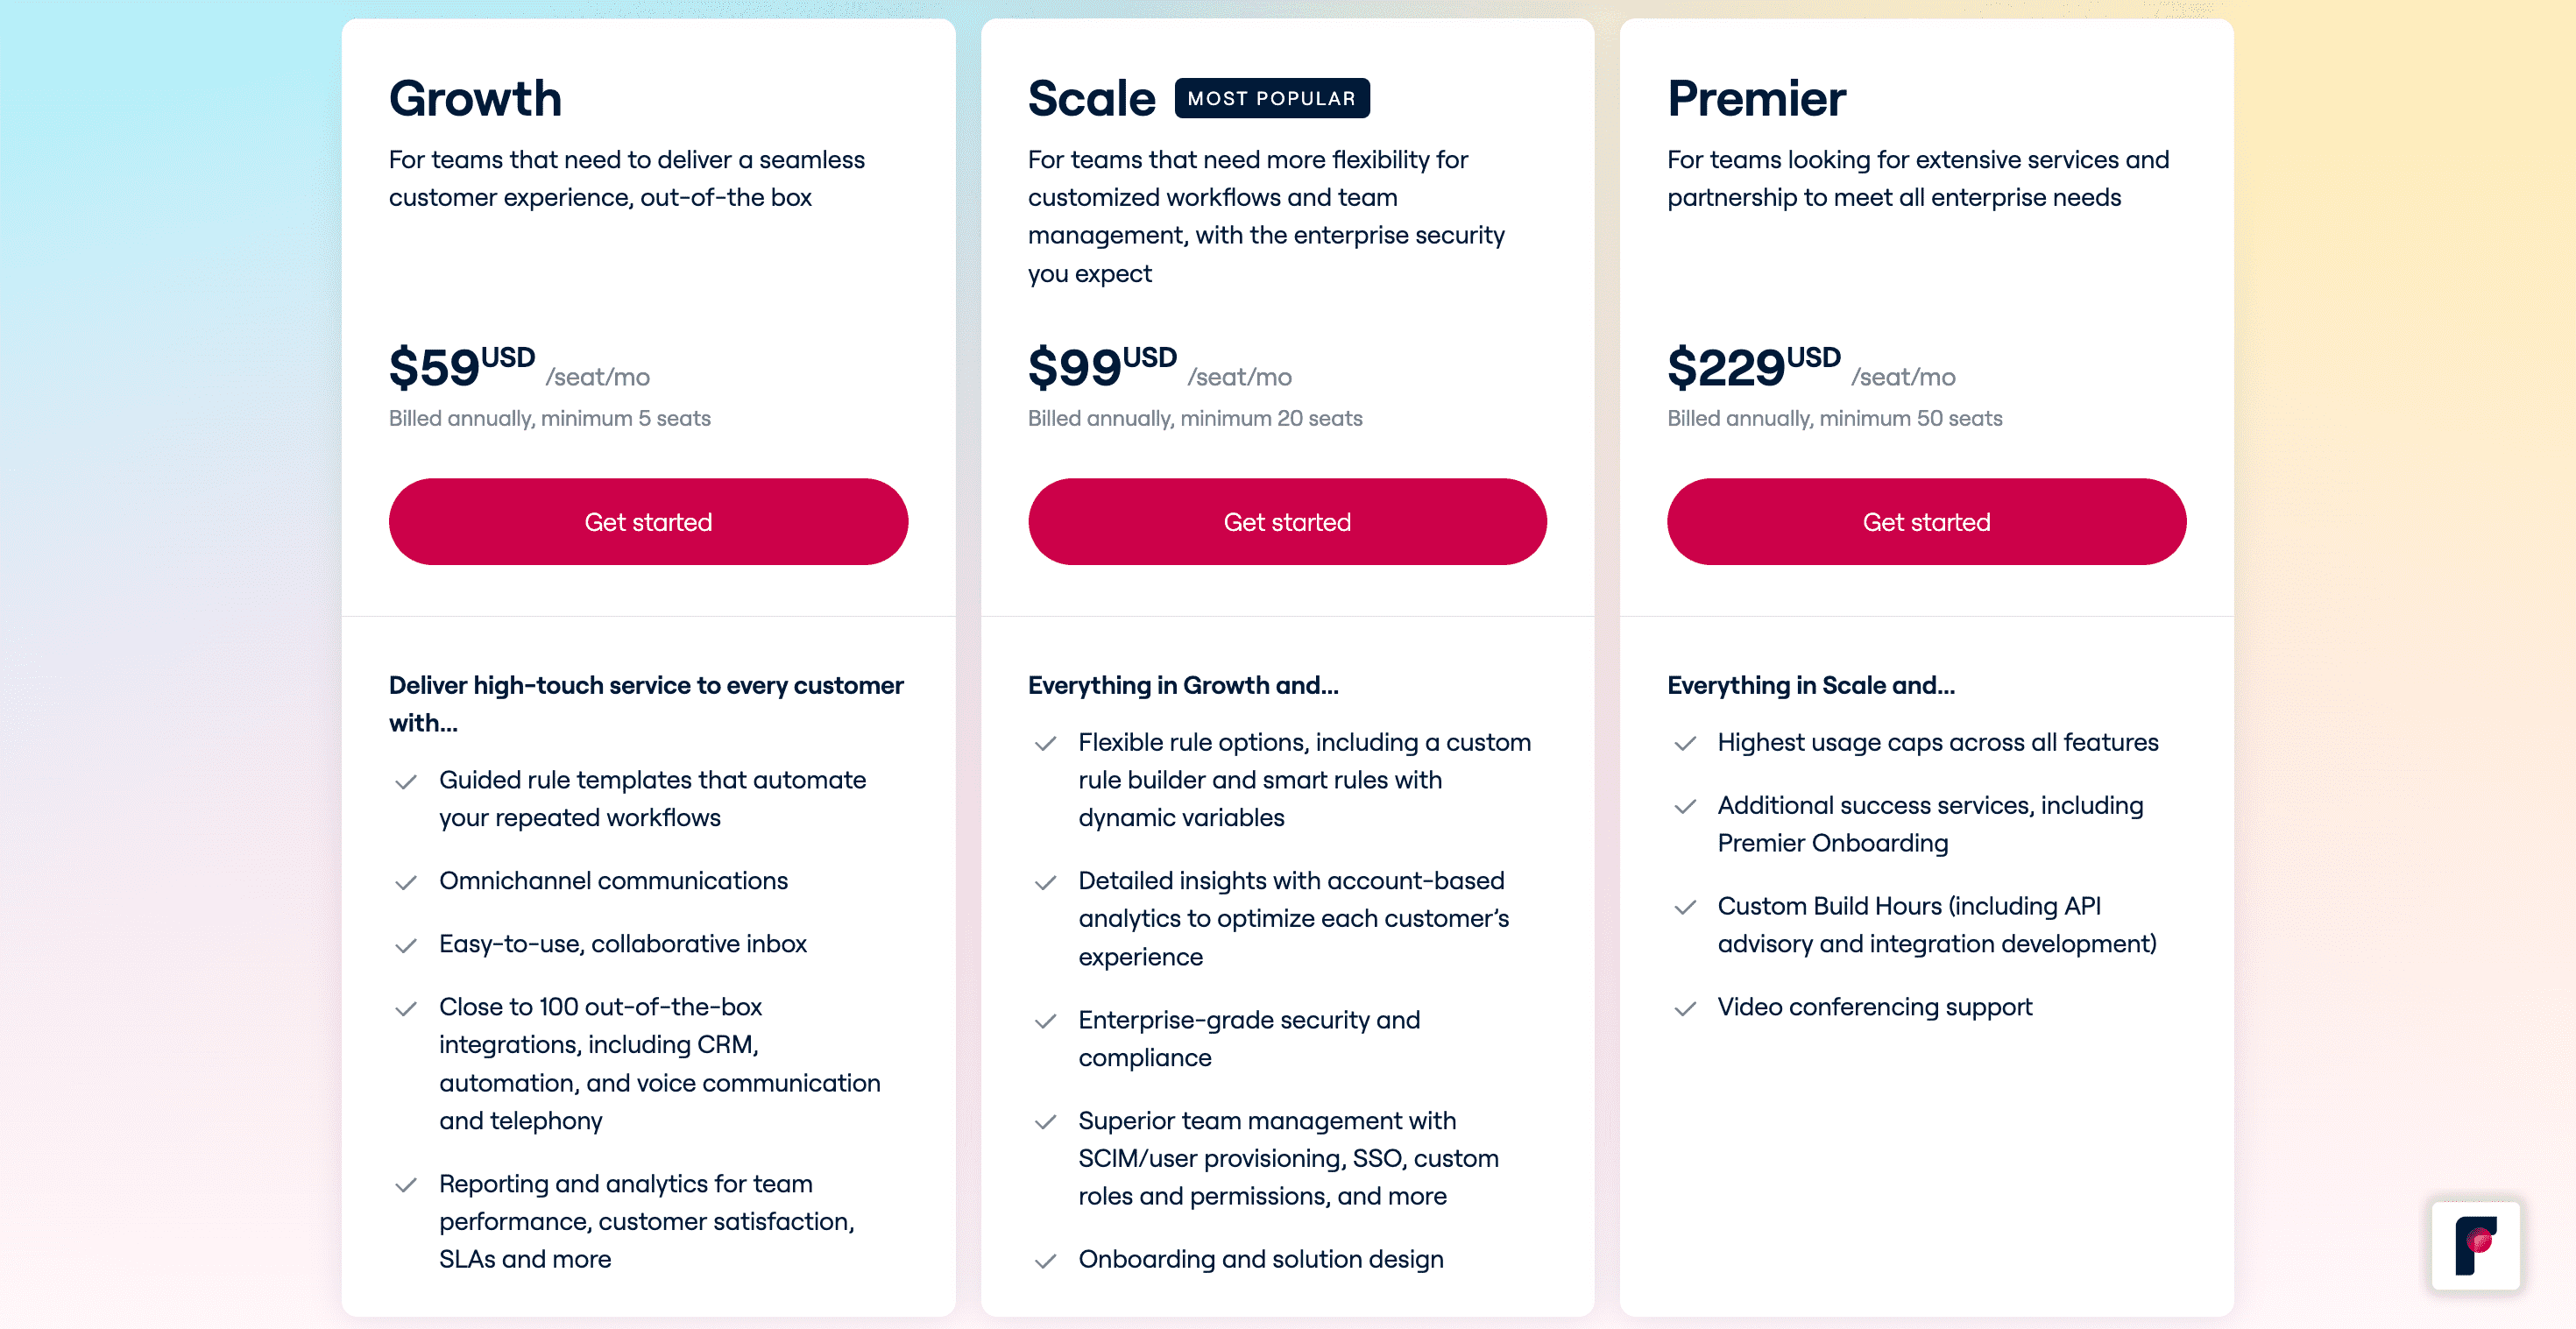Click checkmark beside Guided rule templates
Viewport: 2576px width, 1329px height.
(x=406, y=781)
